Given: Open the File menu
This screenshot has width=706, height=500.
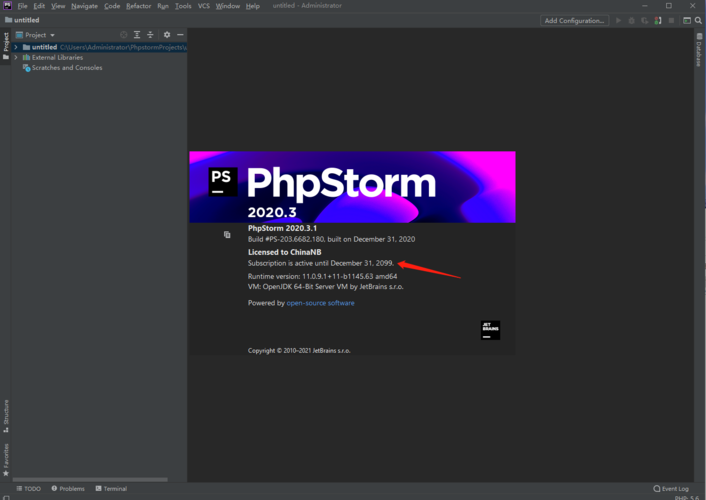Looking at the screenshot, I should (23, 6).
